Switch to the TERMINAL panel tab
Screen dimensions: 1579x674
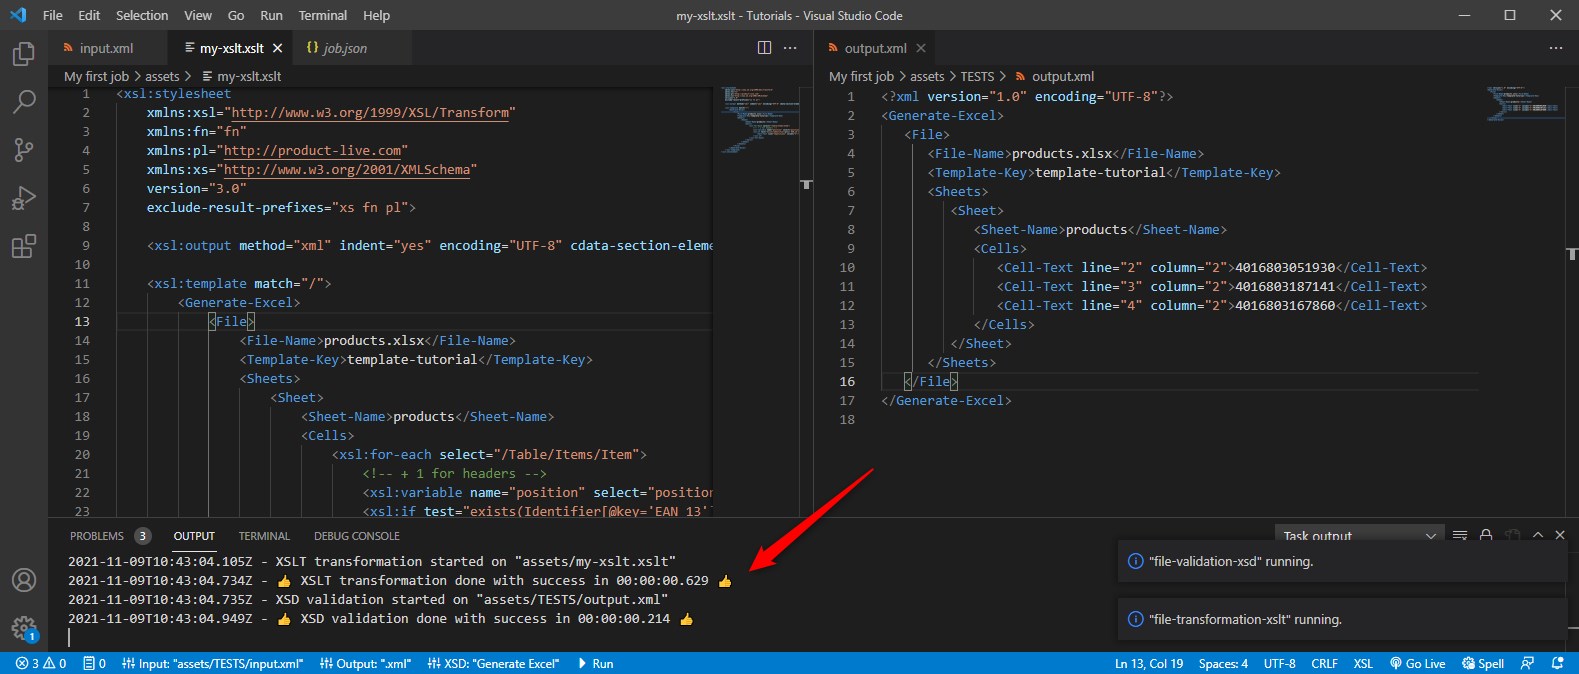coord(264,536)
